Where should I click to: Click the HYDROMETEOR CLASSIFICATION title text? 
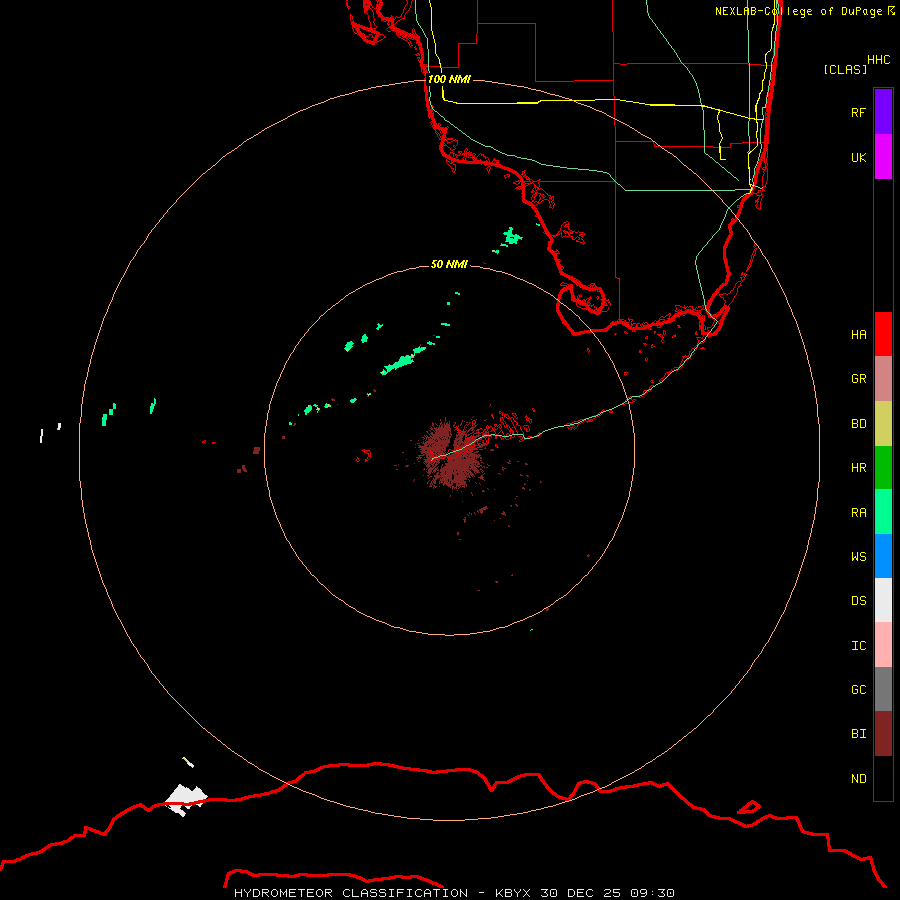(x=350, y=893)
